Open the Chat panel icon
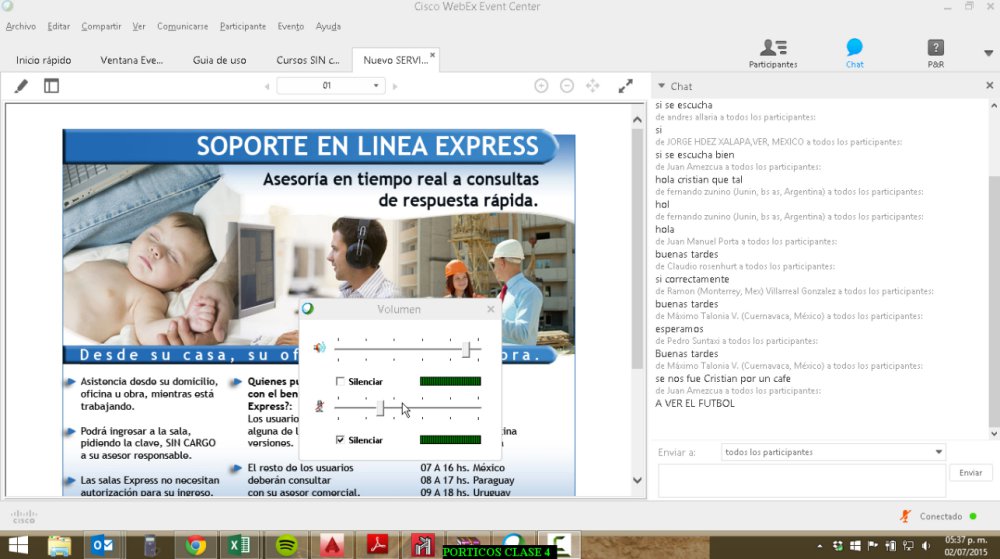 coord(855,54)
